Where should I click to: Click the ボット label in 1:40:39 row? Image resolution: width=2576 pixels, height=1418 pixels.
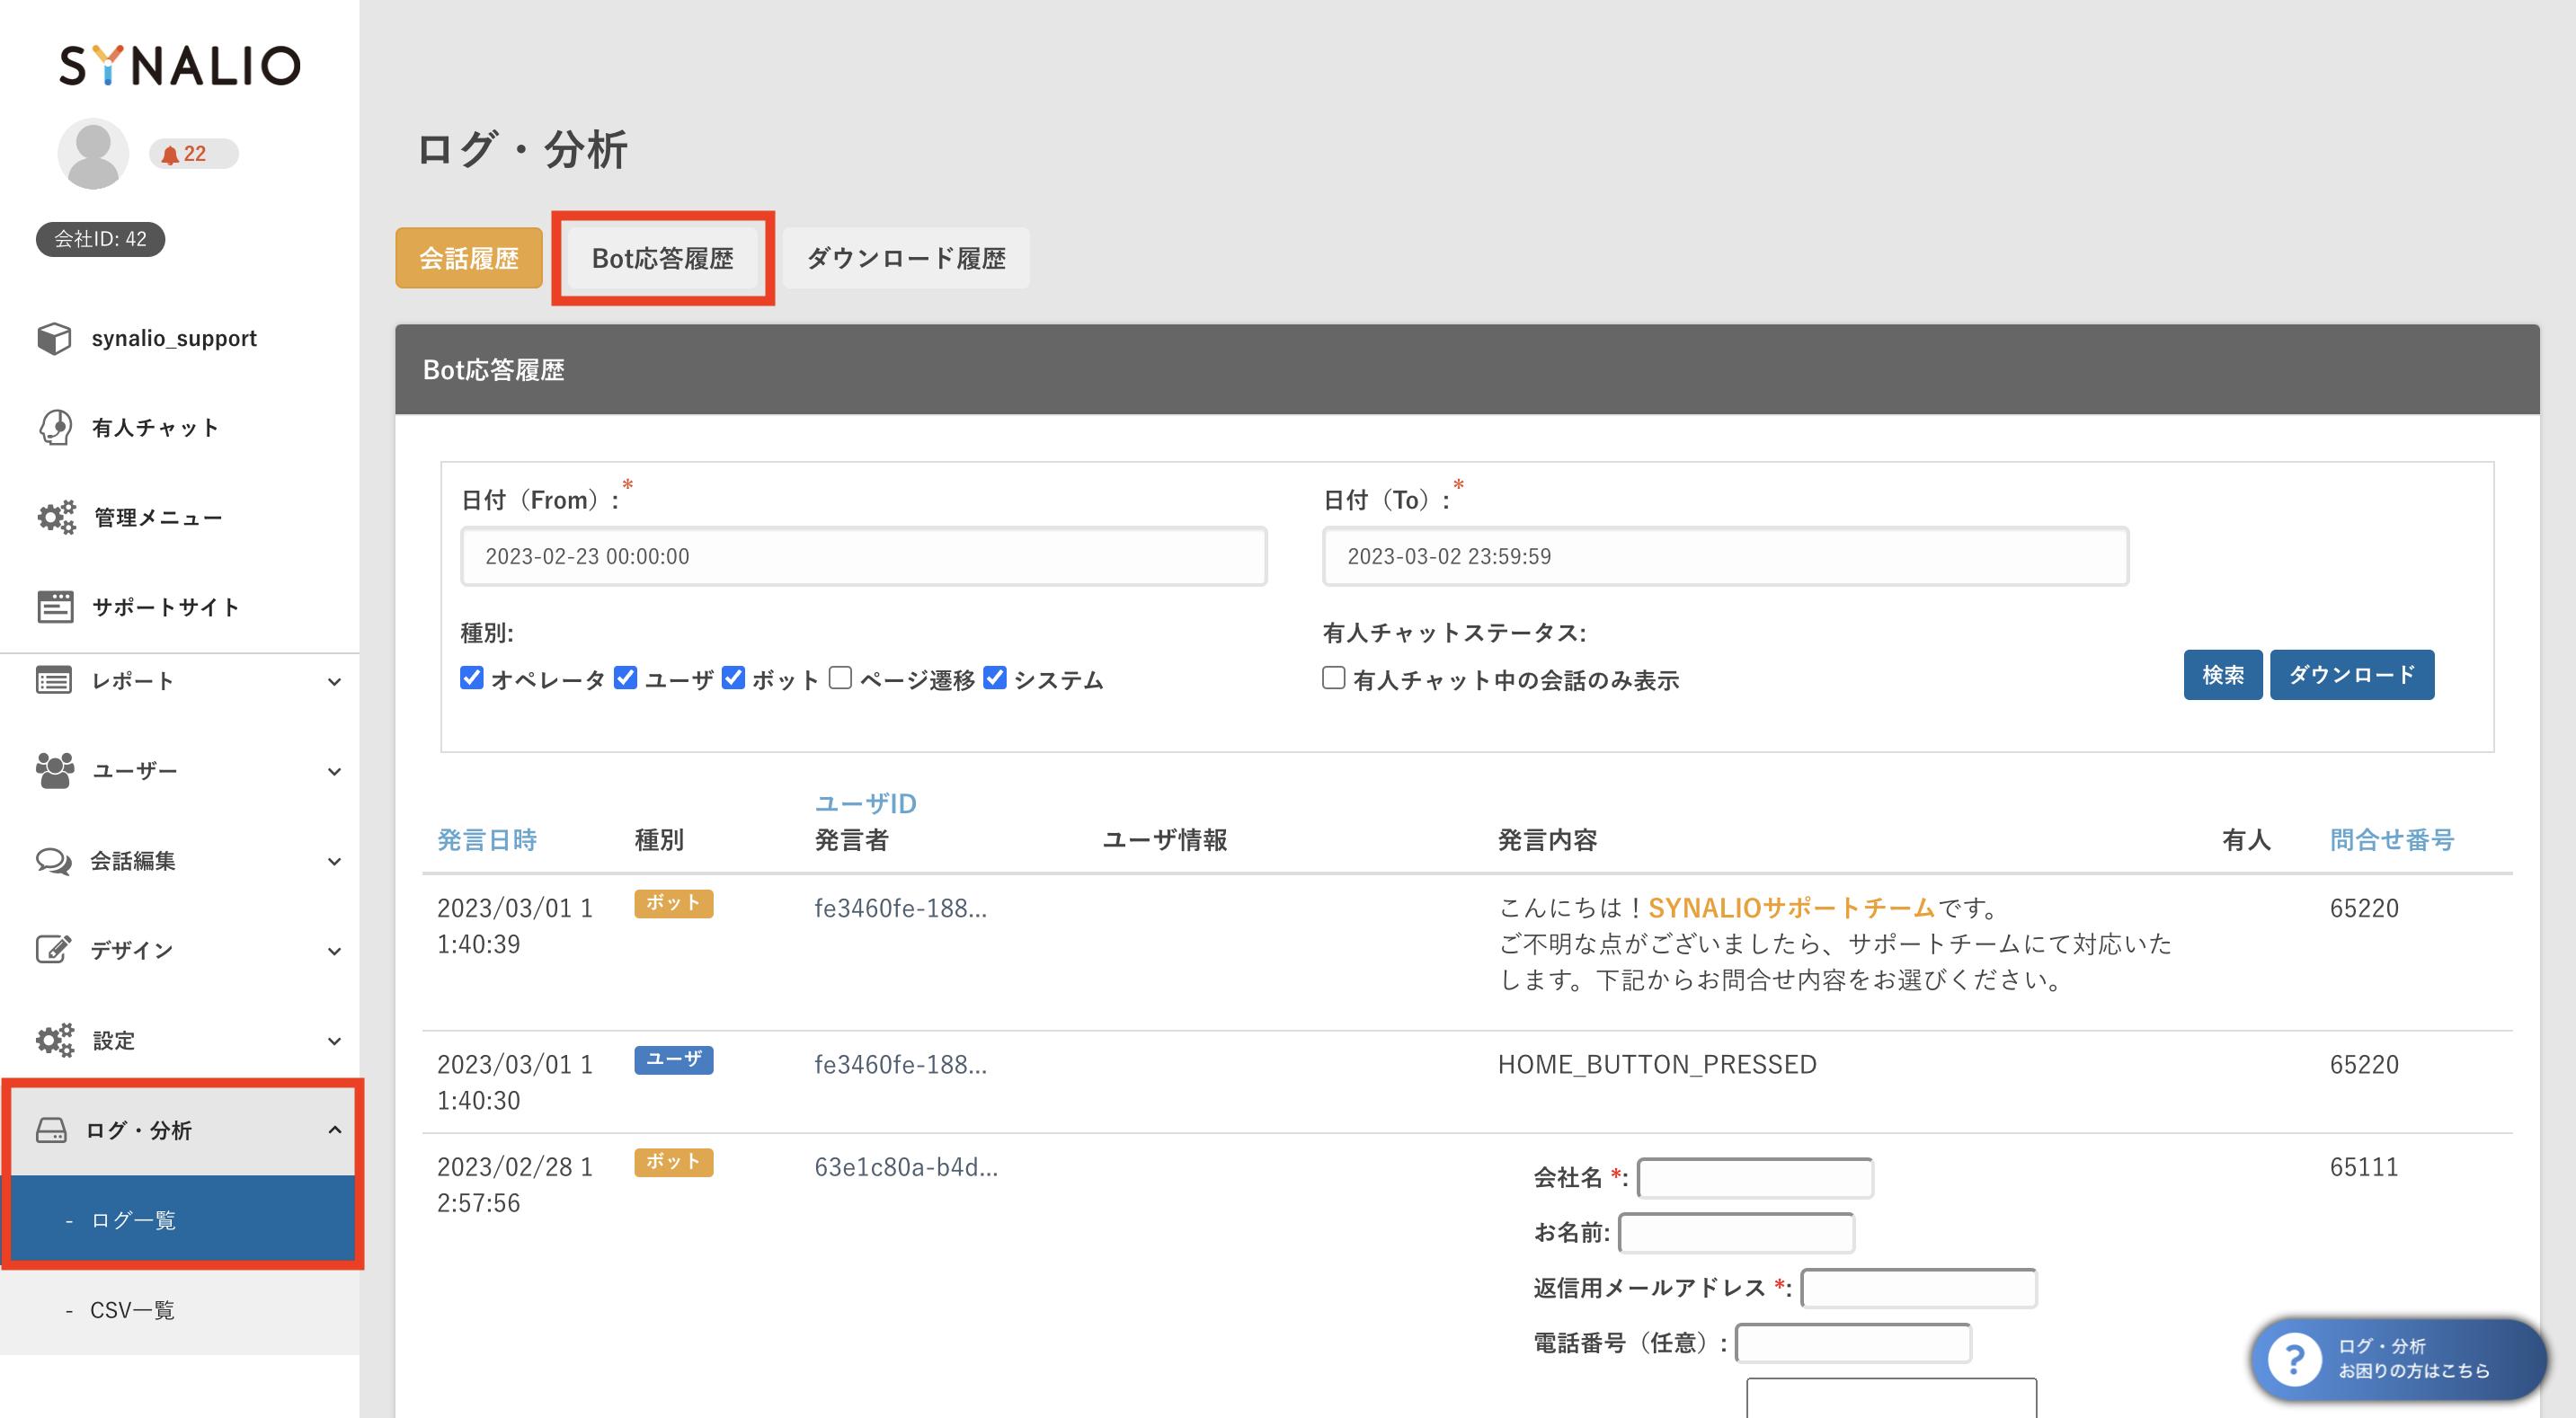[x=673, y=903]
